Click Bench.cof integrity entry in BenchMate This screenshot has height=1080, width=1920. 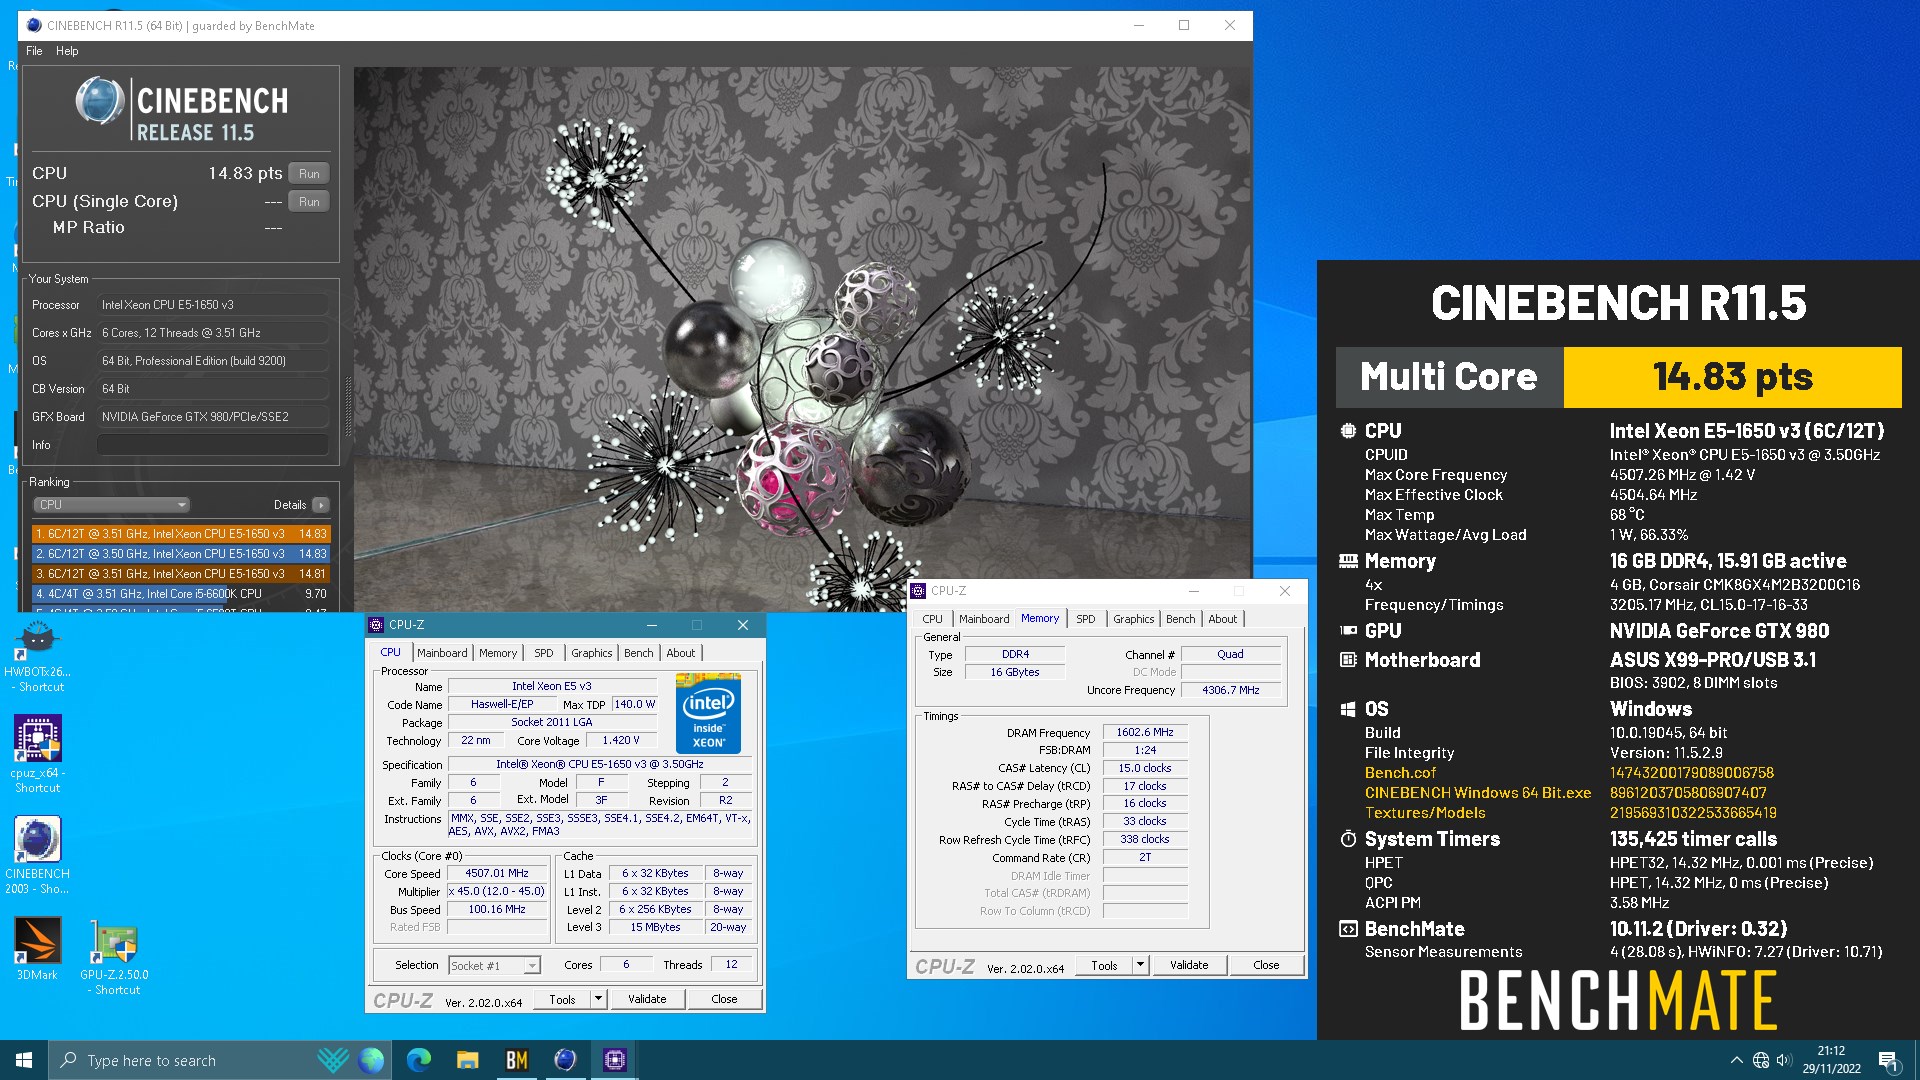point(1400,773)
